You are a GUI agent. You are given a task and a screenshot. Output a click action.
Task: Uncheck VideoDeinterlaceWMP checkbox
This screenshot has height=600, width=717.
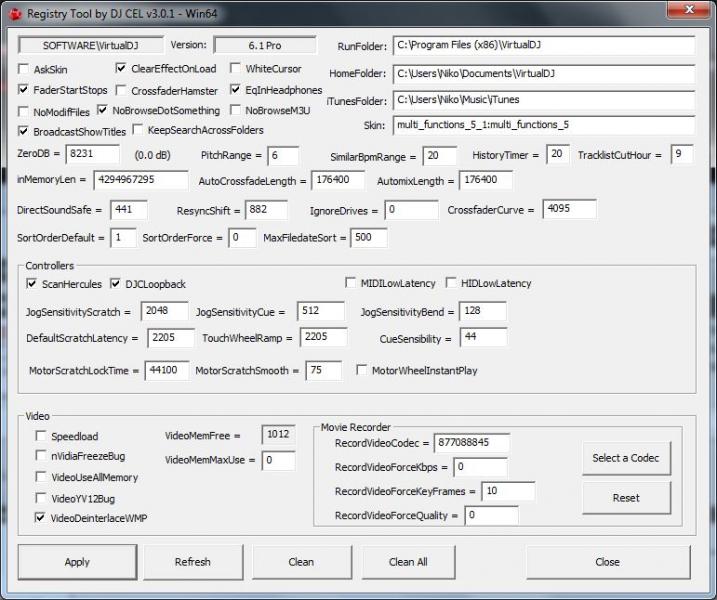pyautogui.click(x=41, y=518)
